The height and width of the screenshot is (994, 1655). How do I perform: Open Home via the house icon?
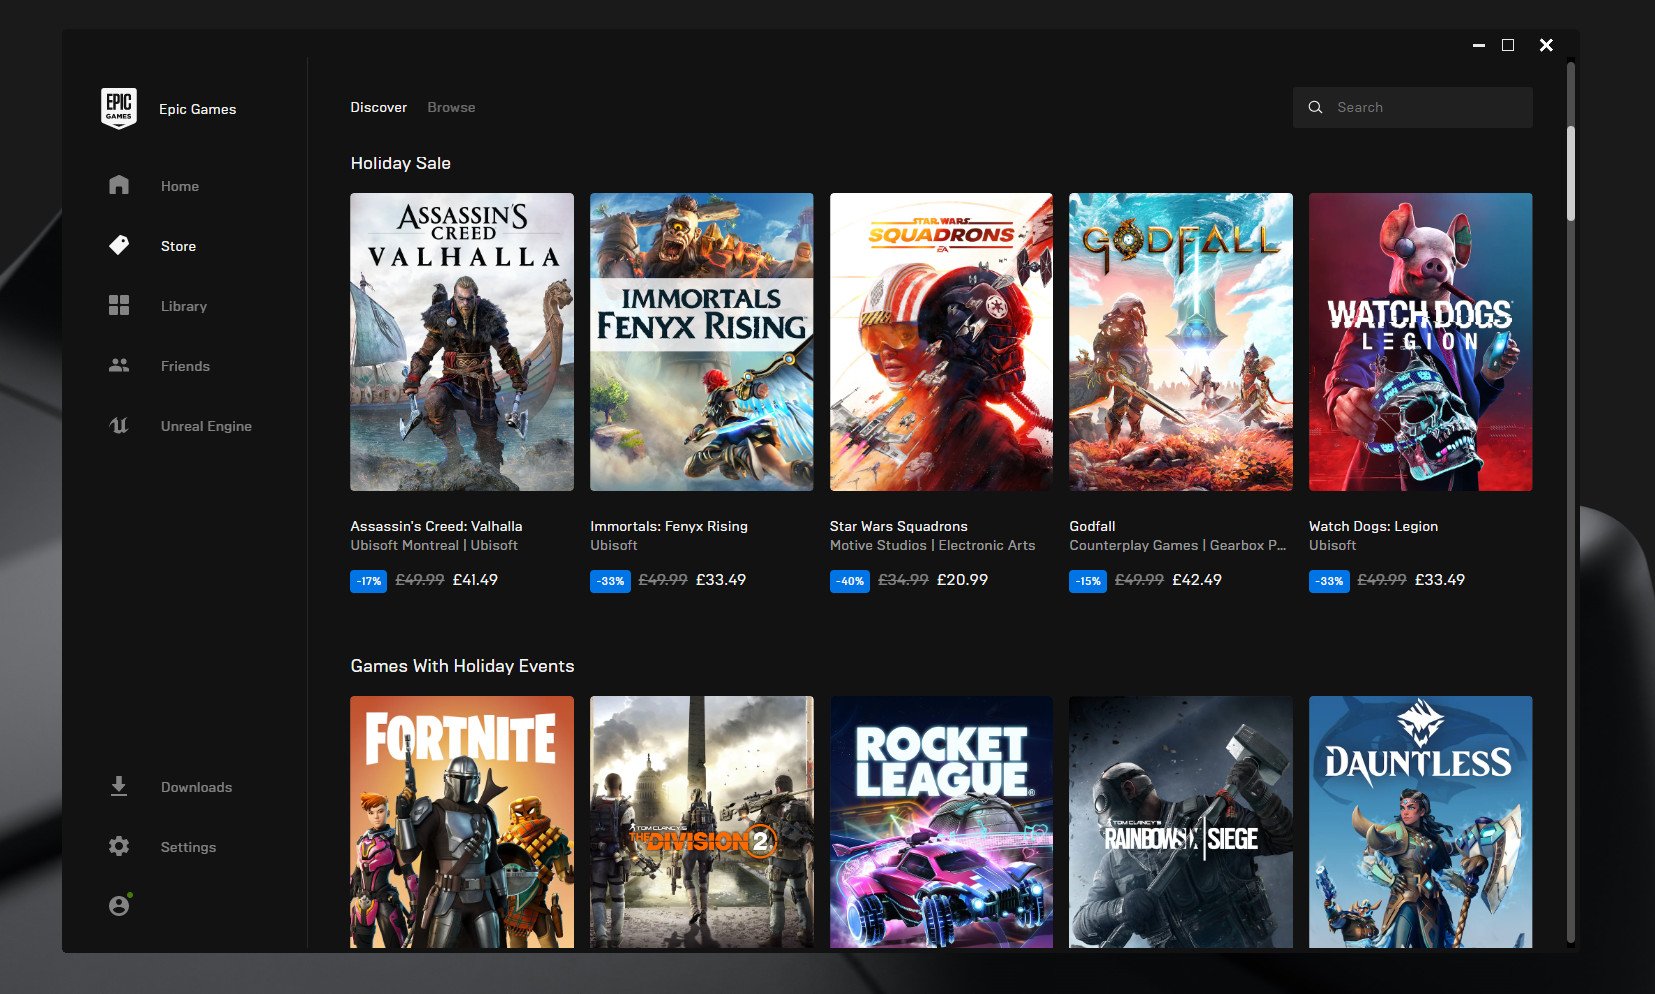pyautogui.click(x=119, y=185)
